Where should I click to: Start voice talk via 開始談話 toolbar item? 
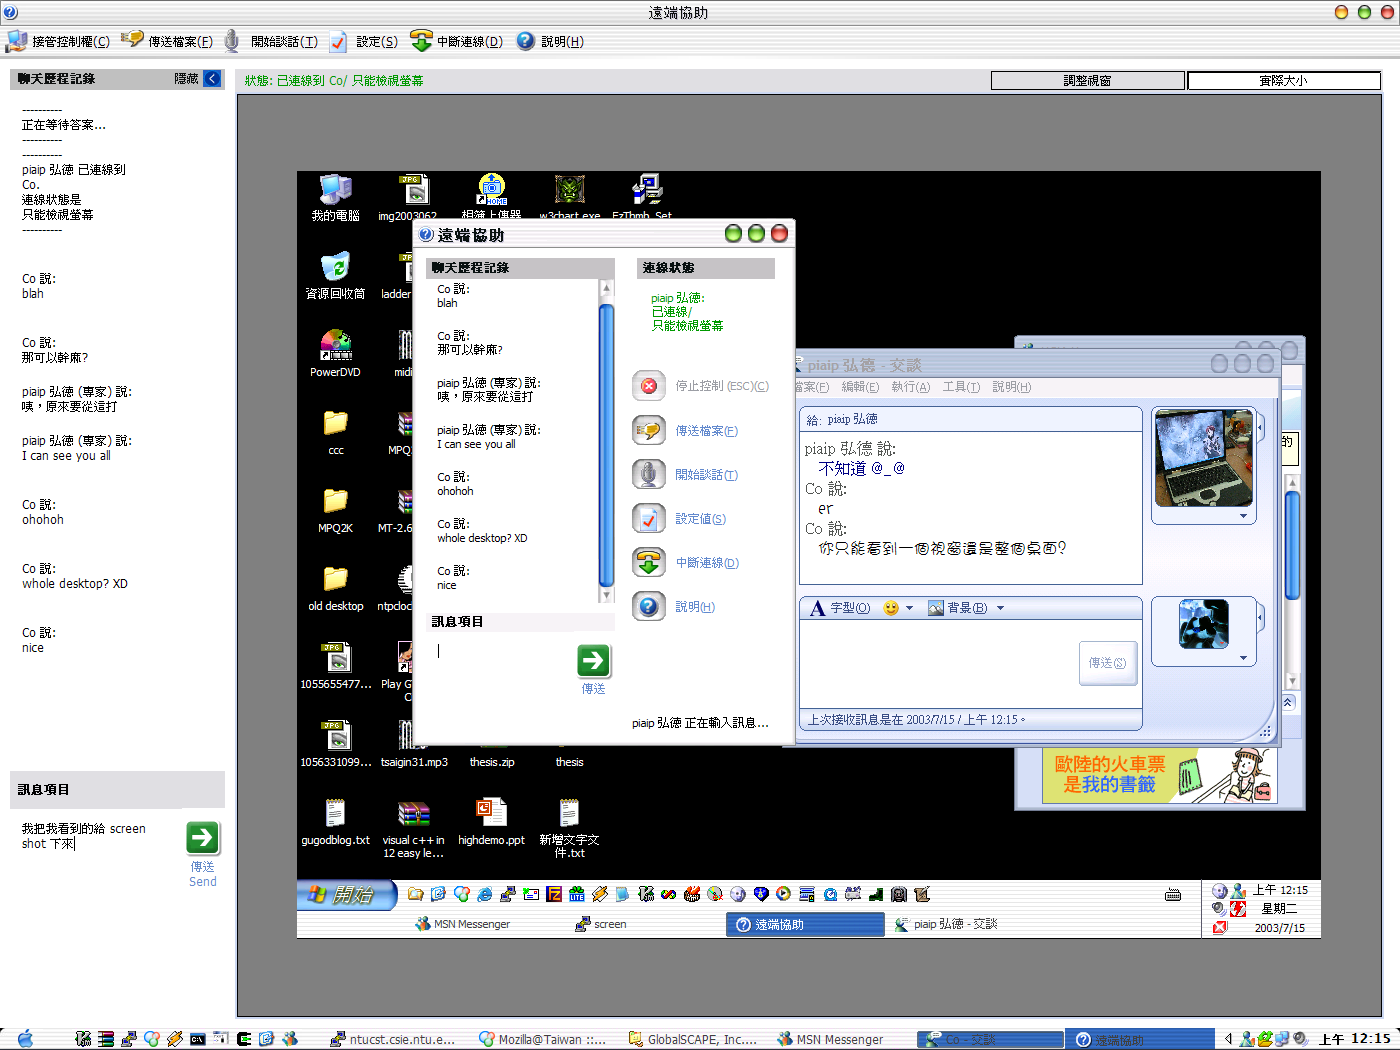270,41
